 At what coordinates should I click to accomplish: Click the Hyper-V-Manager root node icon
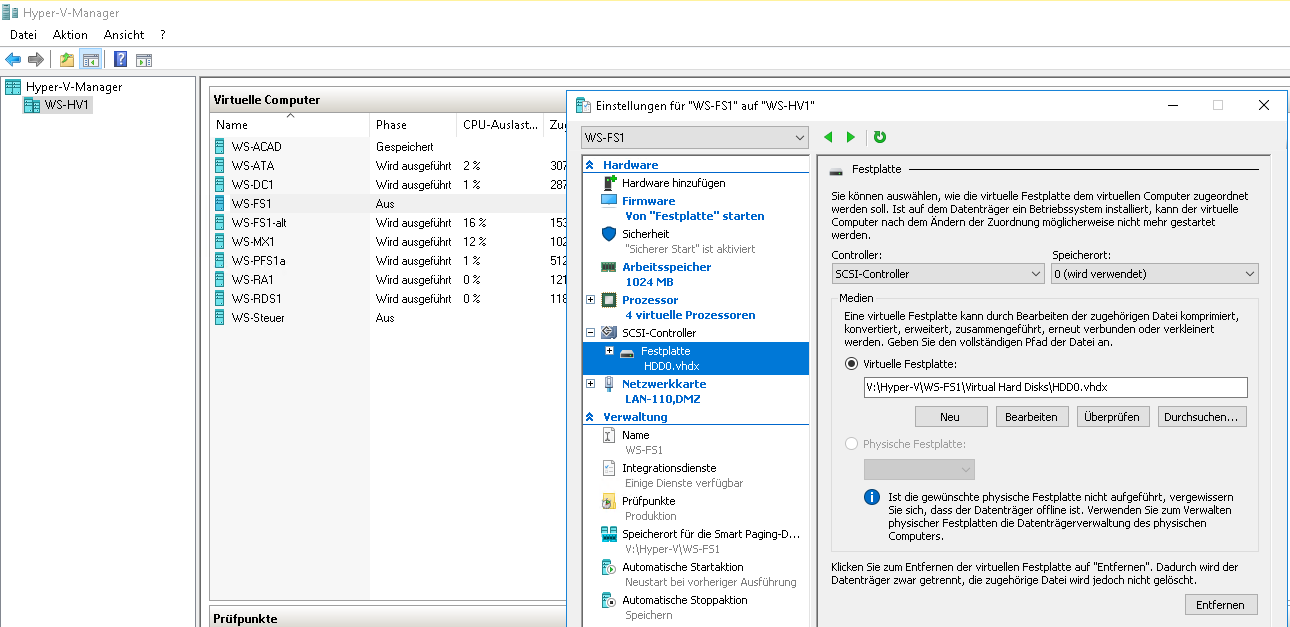pyautogui.click(x=13, y=87)
